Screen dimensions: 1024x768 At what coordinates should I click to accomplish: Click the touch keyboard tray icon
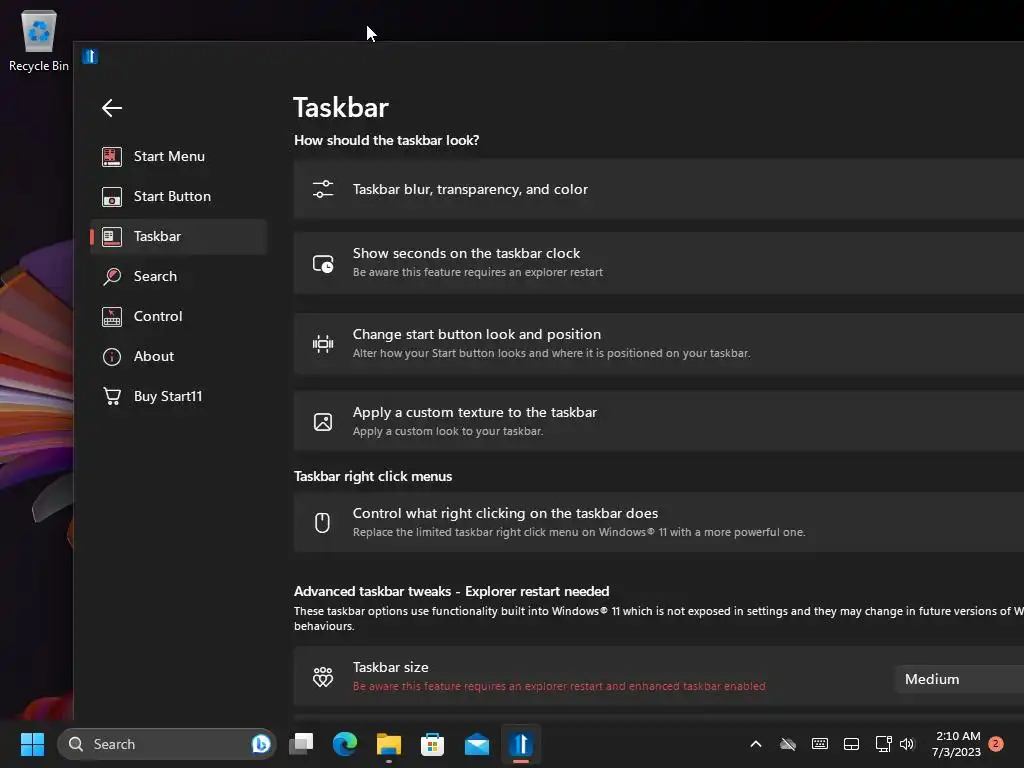[820, 744]
